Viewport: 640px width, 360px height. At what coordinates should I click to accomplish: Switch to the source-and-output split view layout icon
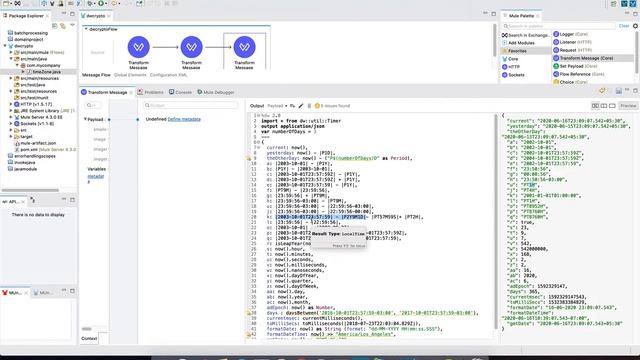pyautogui.click(x=596, y=106)
